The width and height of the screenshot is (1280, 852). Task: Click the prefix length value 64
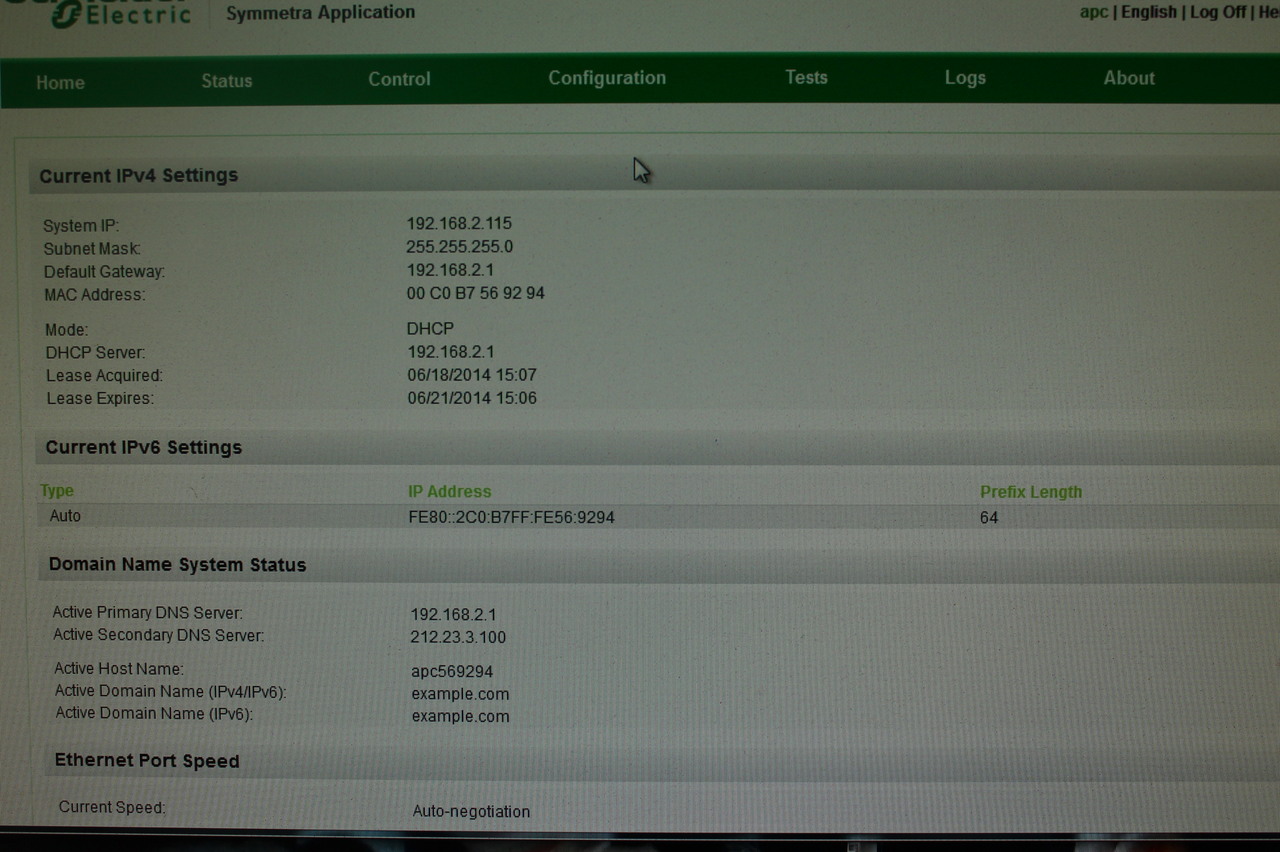(989, 518)
